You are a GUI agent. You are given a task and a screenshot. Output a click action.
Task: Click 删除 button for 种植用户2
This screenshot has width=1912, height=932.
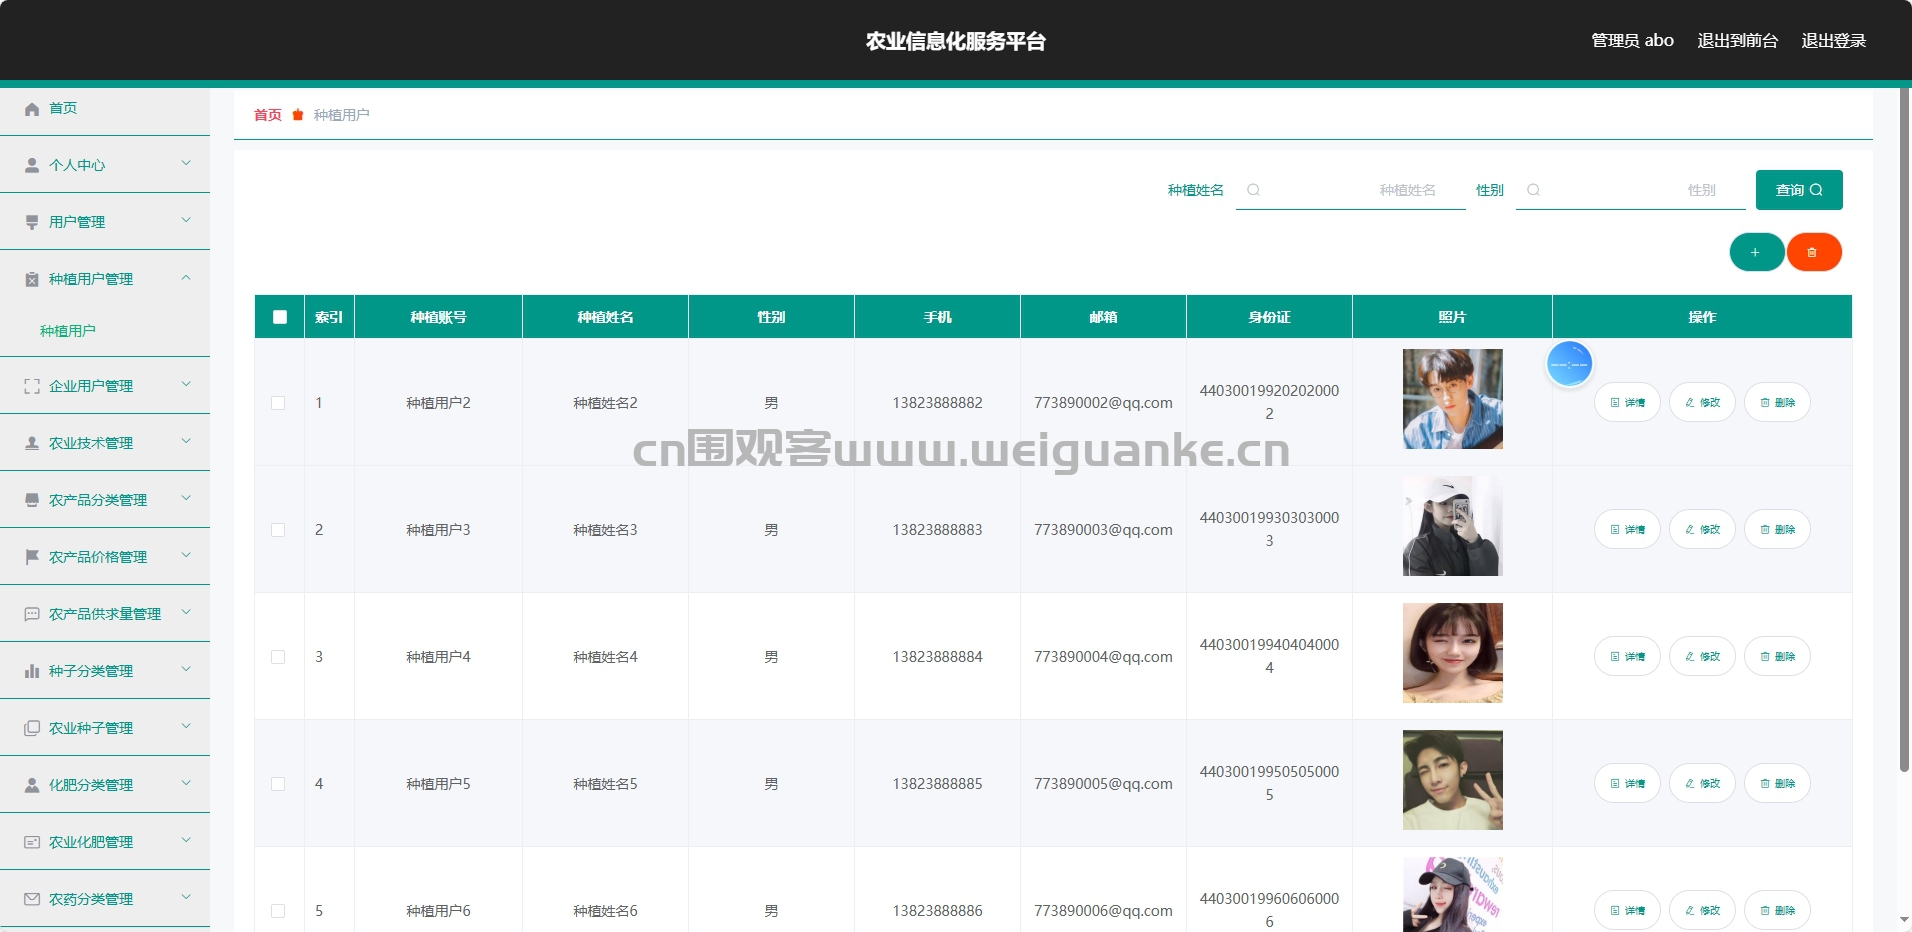[x=1777, y=402]
